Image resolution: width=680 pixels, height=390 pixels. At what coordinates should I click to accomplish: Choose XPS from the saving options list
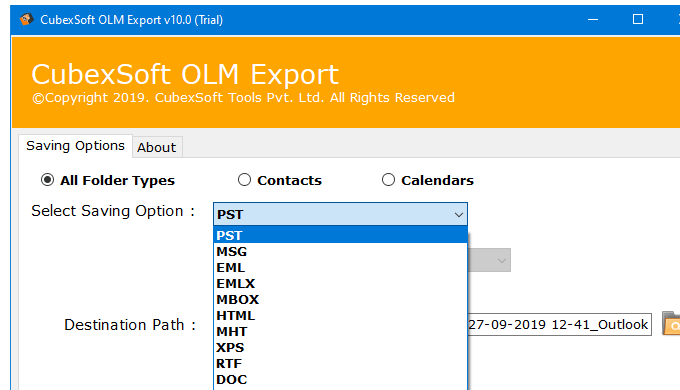tap(340, 347)
